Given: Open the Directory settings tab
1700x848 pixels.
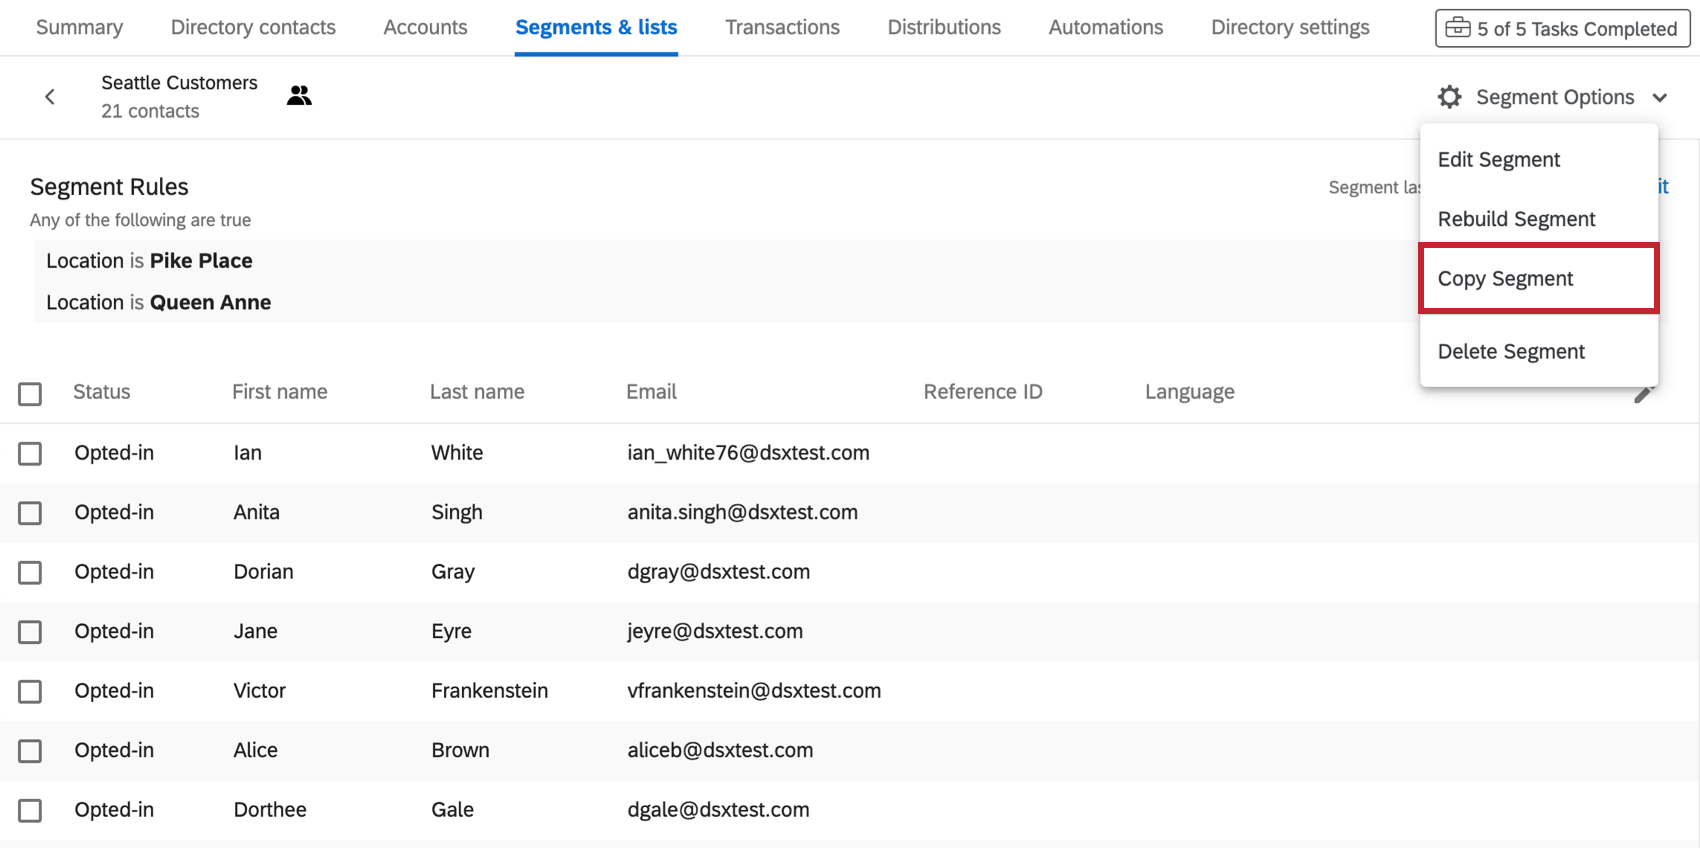Looking at the screenshot, I should (x=1290, y=28).
